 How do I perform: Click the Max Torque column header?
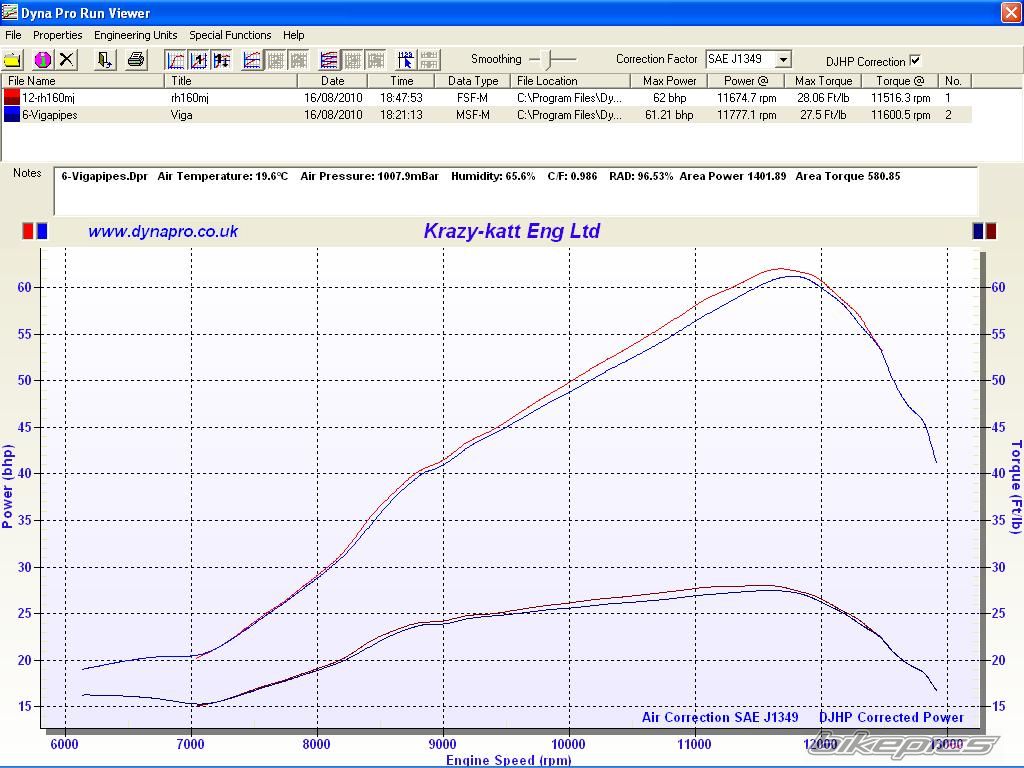pos(823,81)
